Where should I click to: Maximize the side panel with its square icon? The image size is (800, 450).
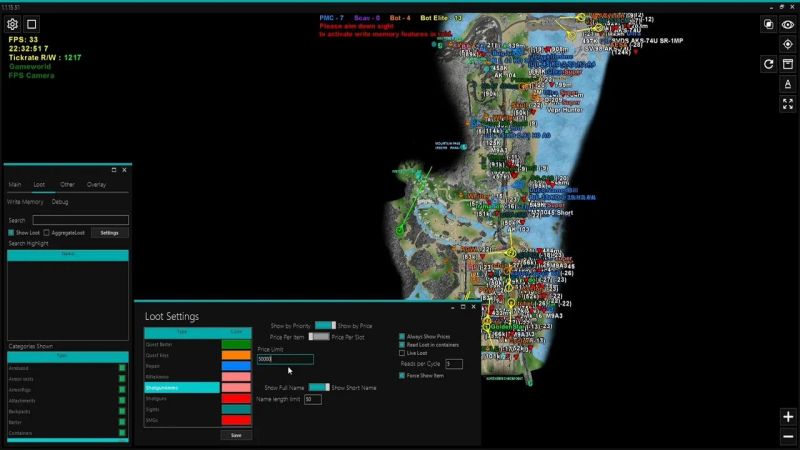114,170
